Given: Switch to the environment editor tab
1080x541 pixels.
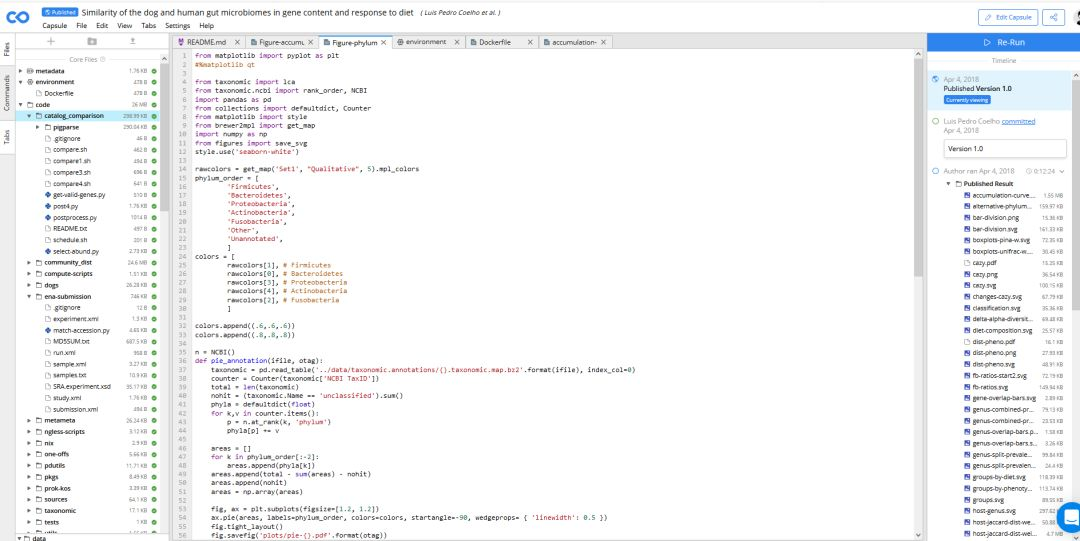Looking at the screenshot, I should pos(425,42).
